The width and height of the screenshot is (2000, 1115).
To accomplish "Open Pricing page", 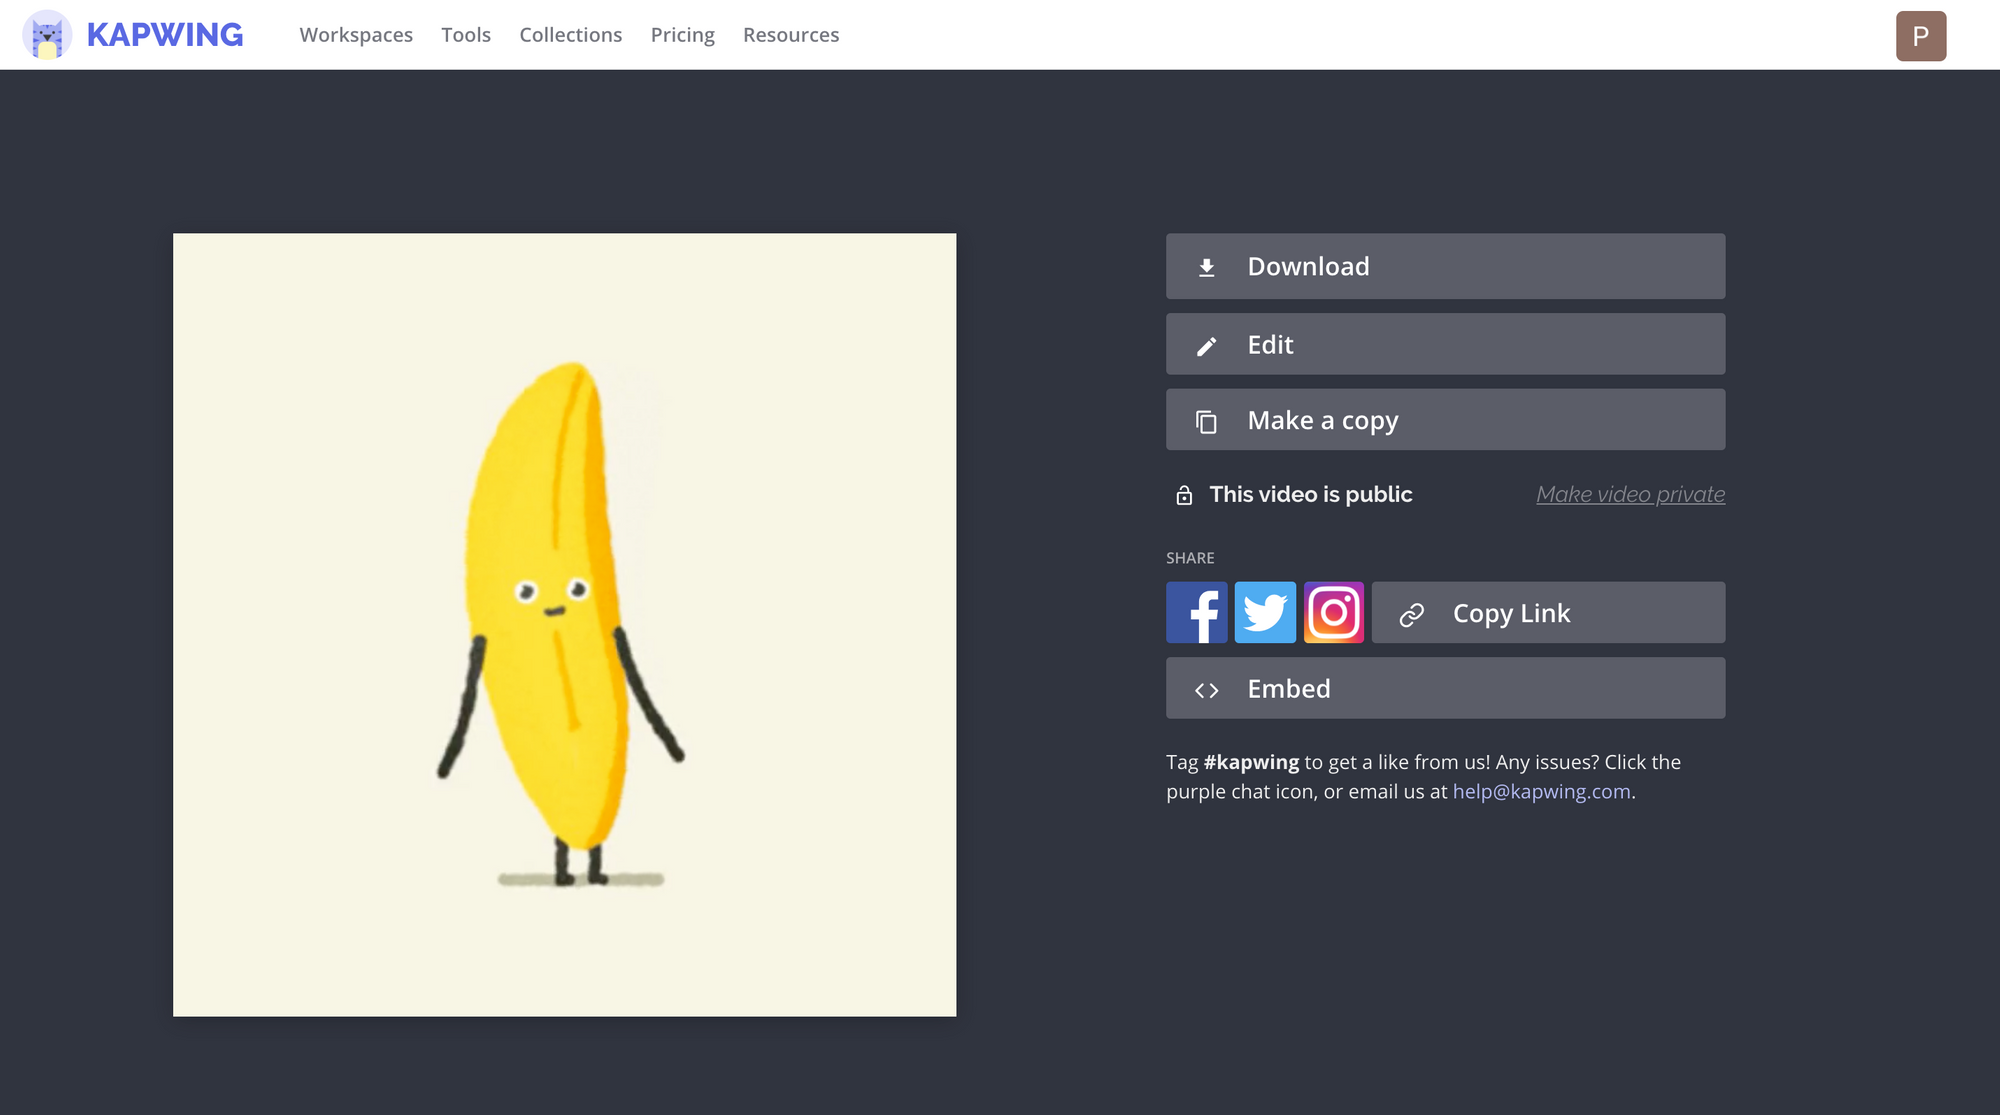I will click(682, 35).
